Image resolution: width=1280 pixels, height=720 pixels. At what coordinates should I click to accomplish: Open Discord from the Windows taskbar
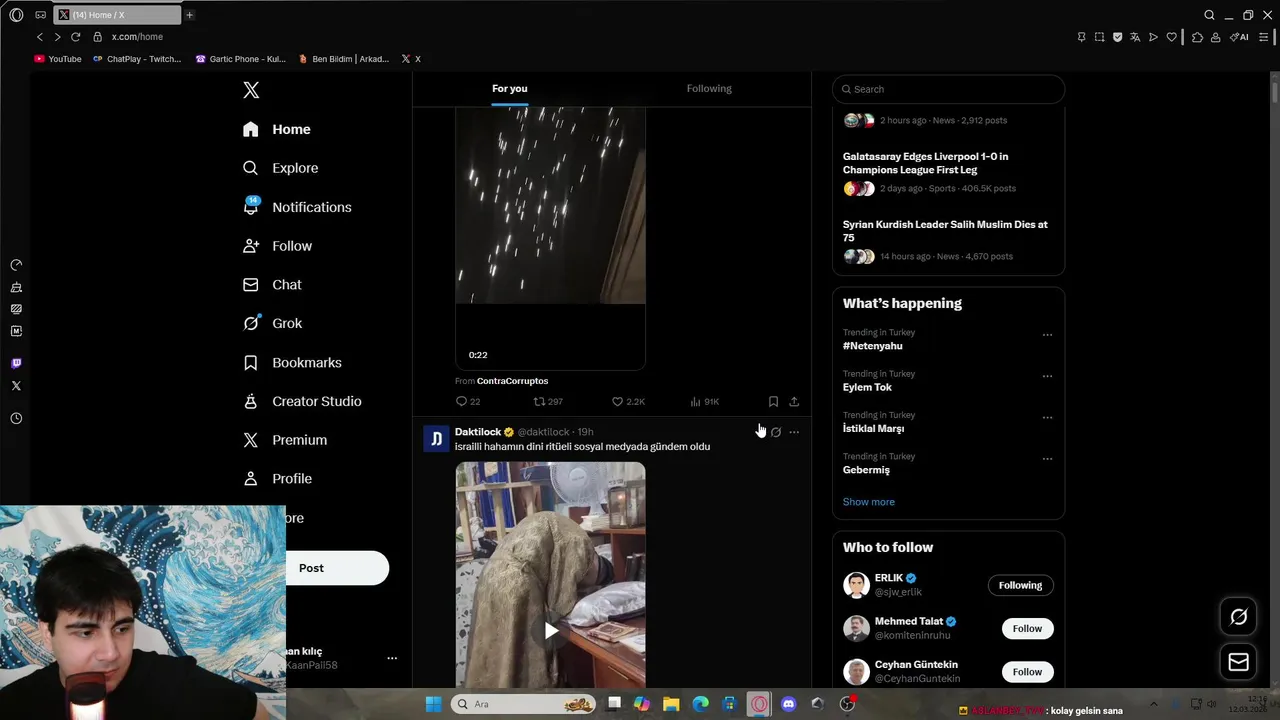(788, 704)
